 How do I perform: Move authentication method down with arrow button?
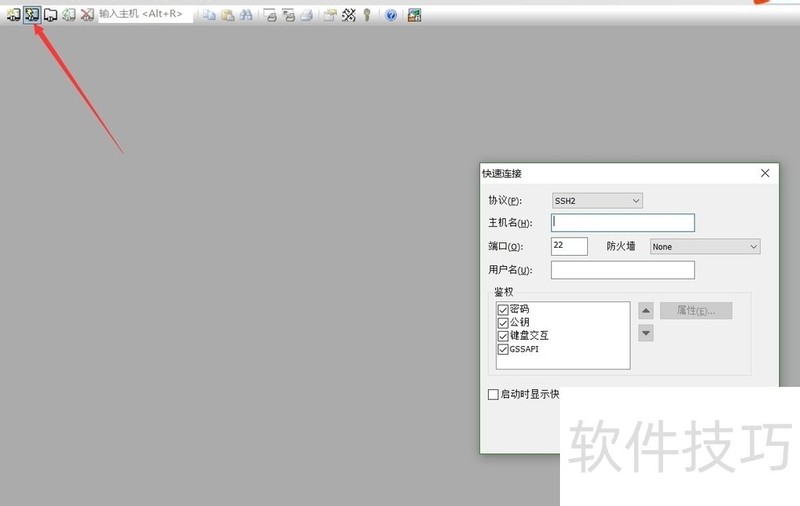(646, 333)
